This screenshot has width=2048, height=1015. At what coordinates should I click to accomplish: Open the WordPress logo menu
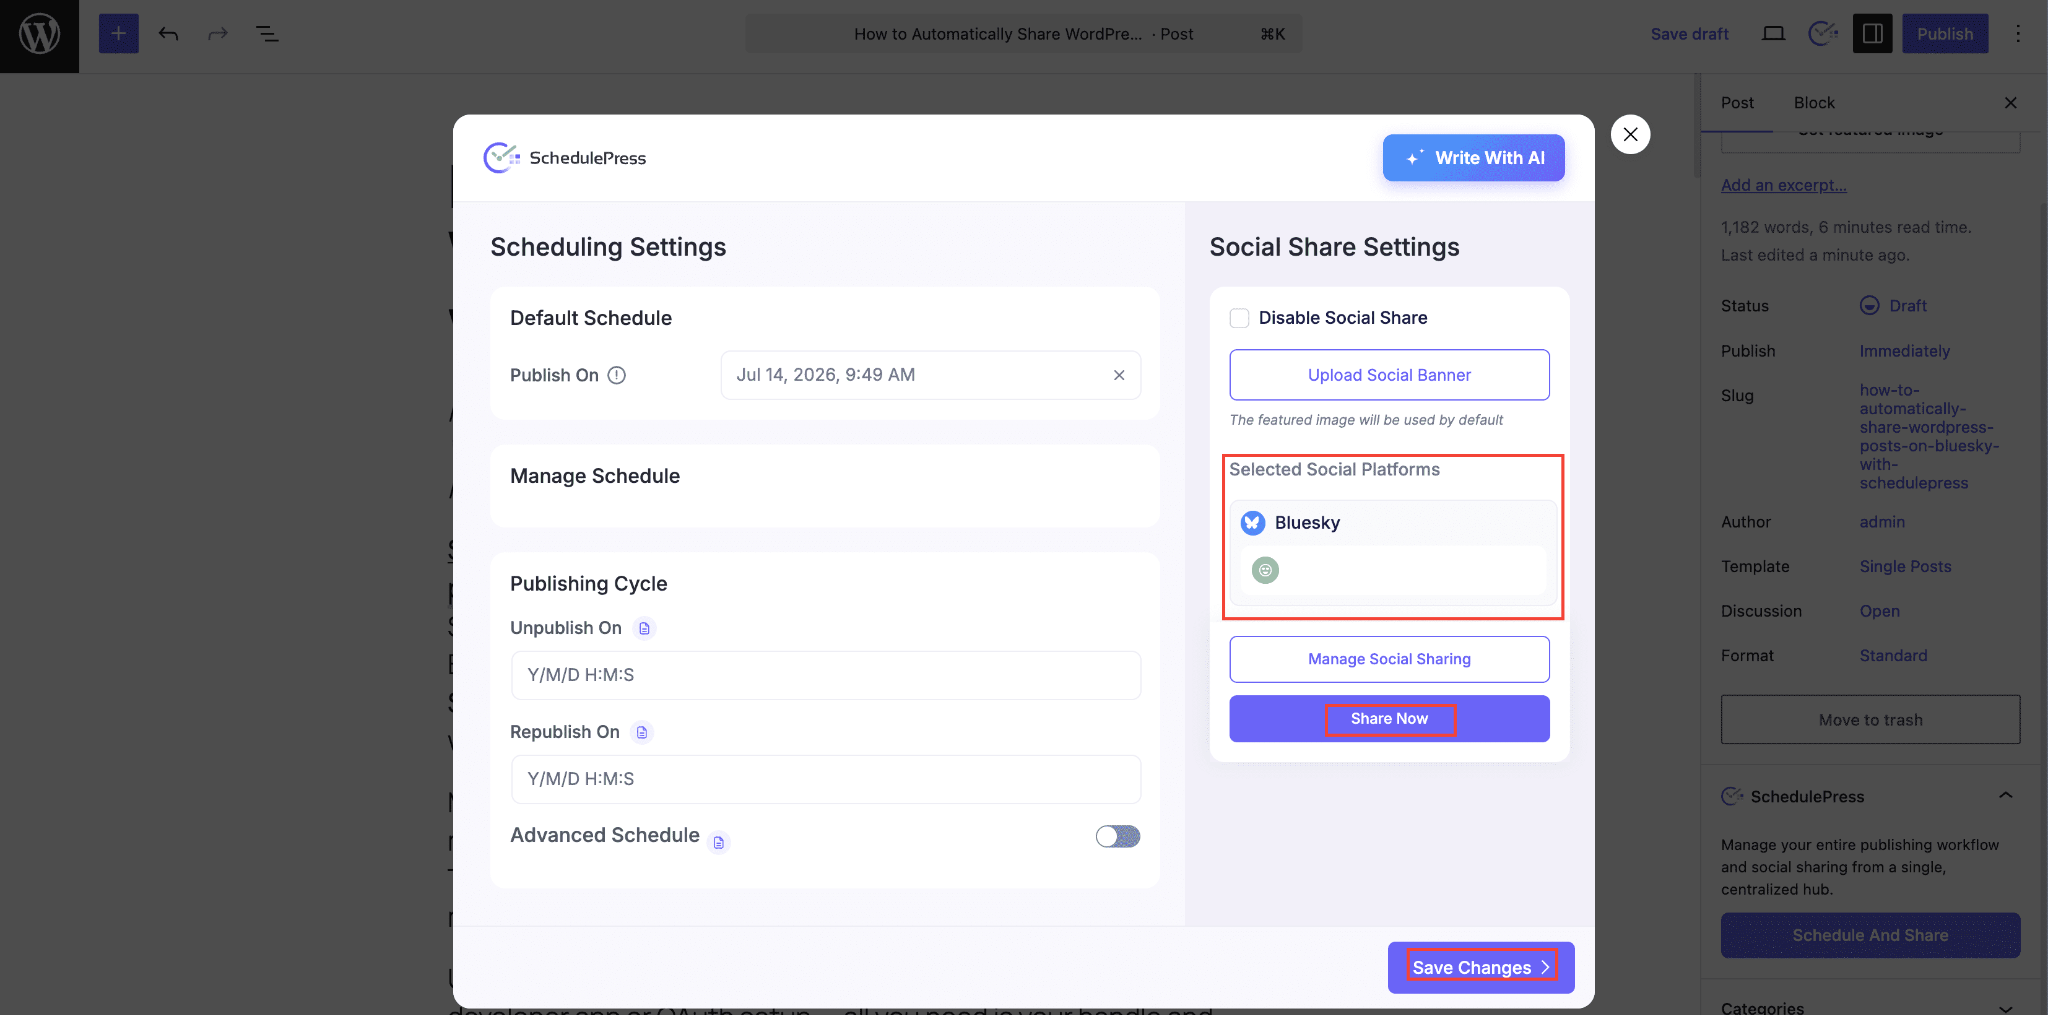tap(39, 35)
